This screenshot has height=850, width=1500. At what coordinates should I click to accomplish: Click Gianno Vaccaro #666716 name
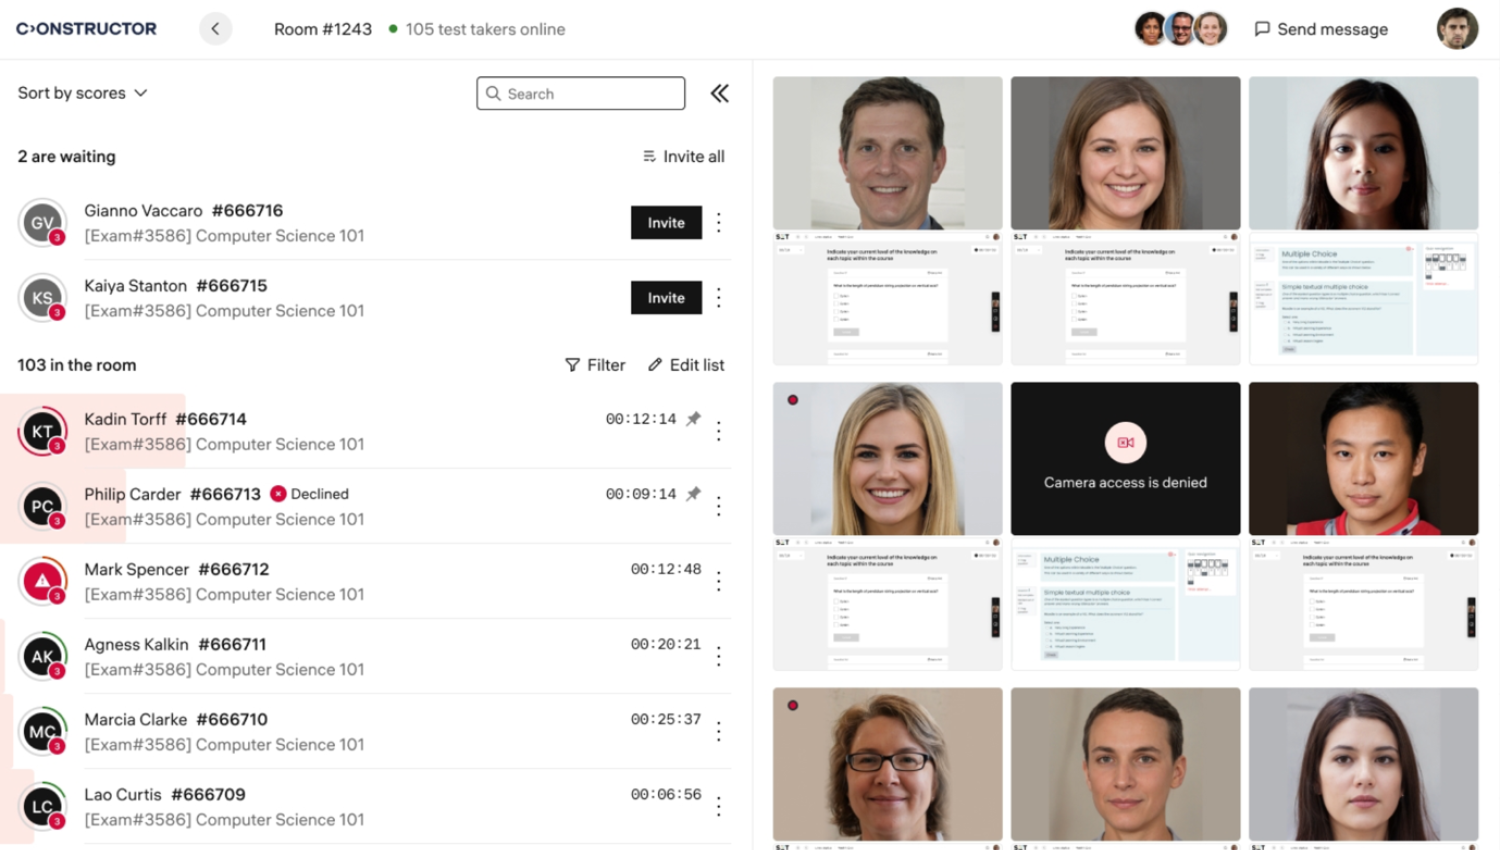click(184, 210)
